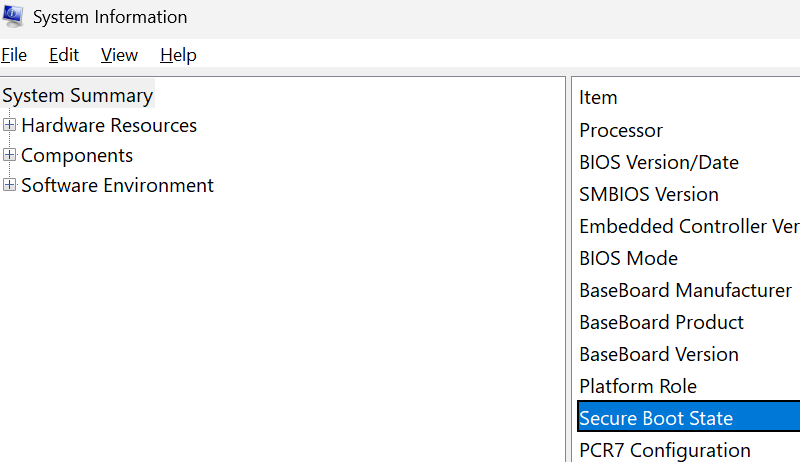
Task: Open the File menu
Action: [14, 55]
